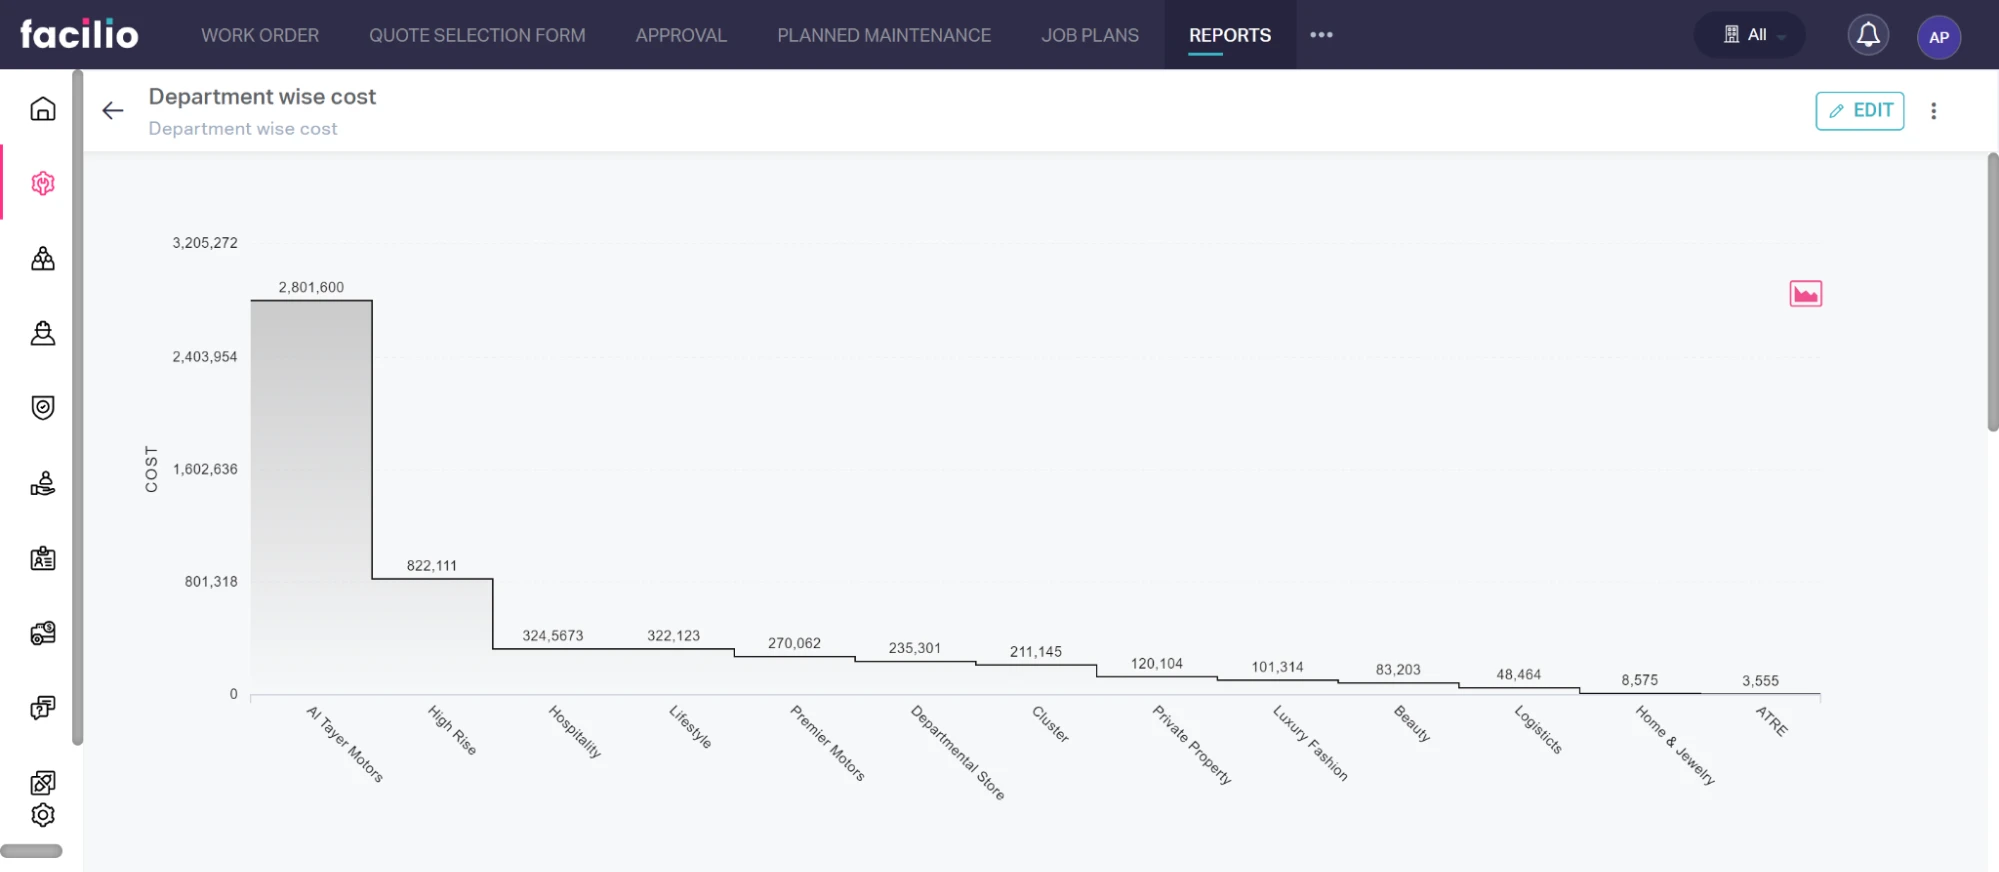Click the pink area chart icon
Screen dimensions: 1999x872
(1805, 294)
